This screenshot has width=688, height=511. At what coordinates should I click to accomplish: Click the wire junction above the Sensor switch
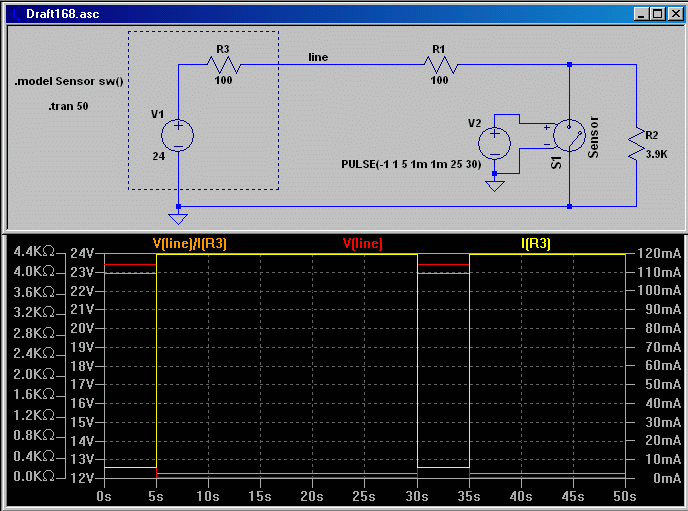(x=569, y=65)
